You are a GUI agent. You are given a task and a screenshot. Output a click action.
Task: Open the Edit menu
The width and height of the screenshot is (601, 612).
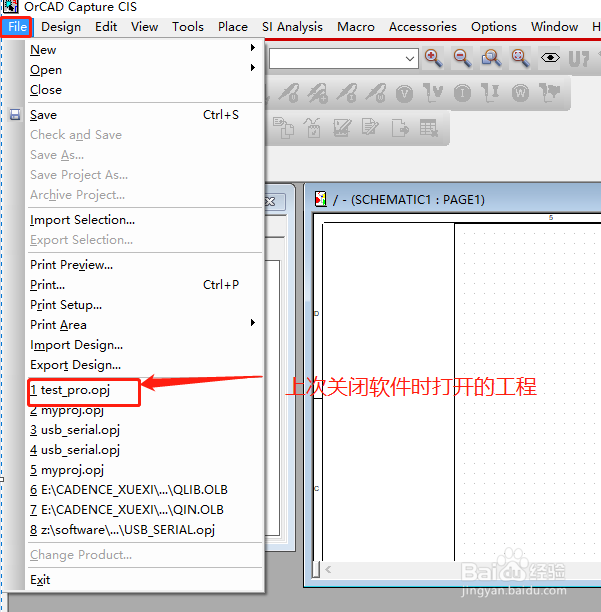coord(106,27)
